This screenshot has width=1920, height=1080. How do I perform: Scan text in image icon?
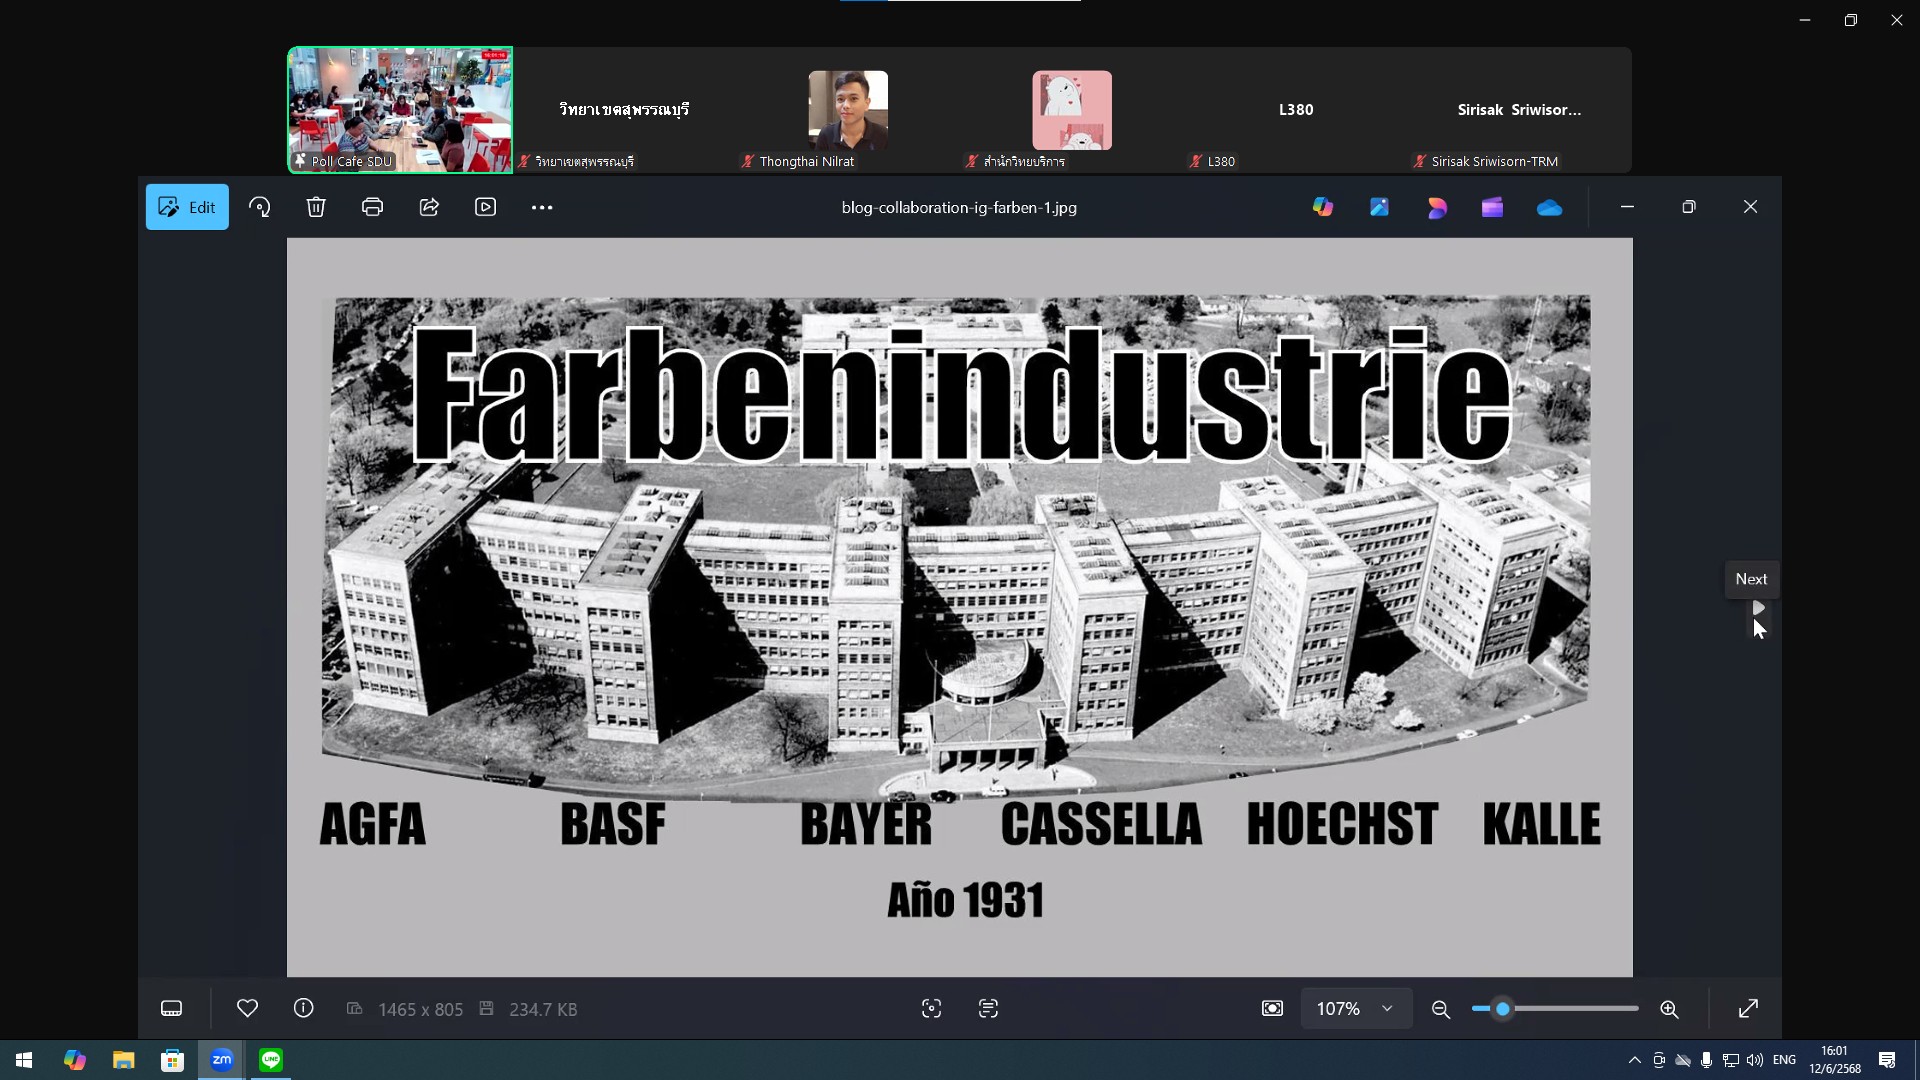[x=988, y=1009]
